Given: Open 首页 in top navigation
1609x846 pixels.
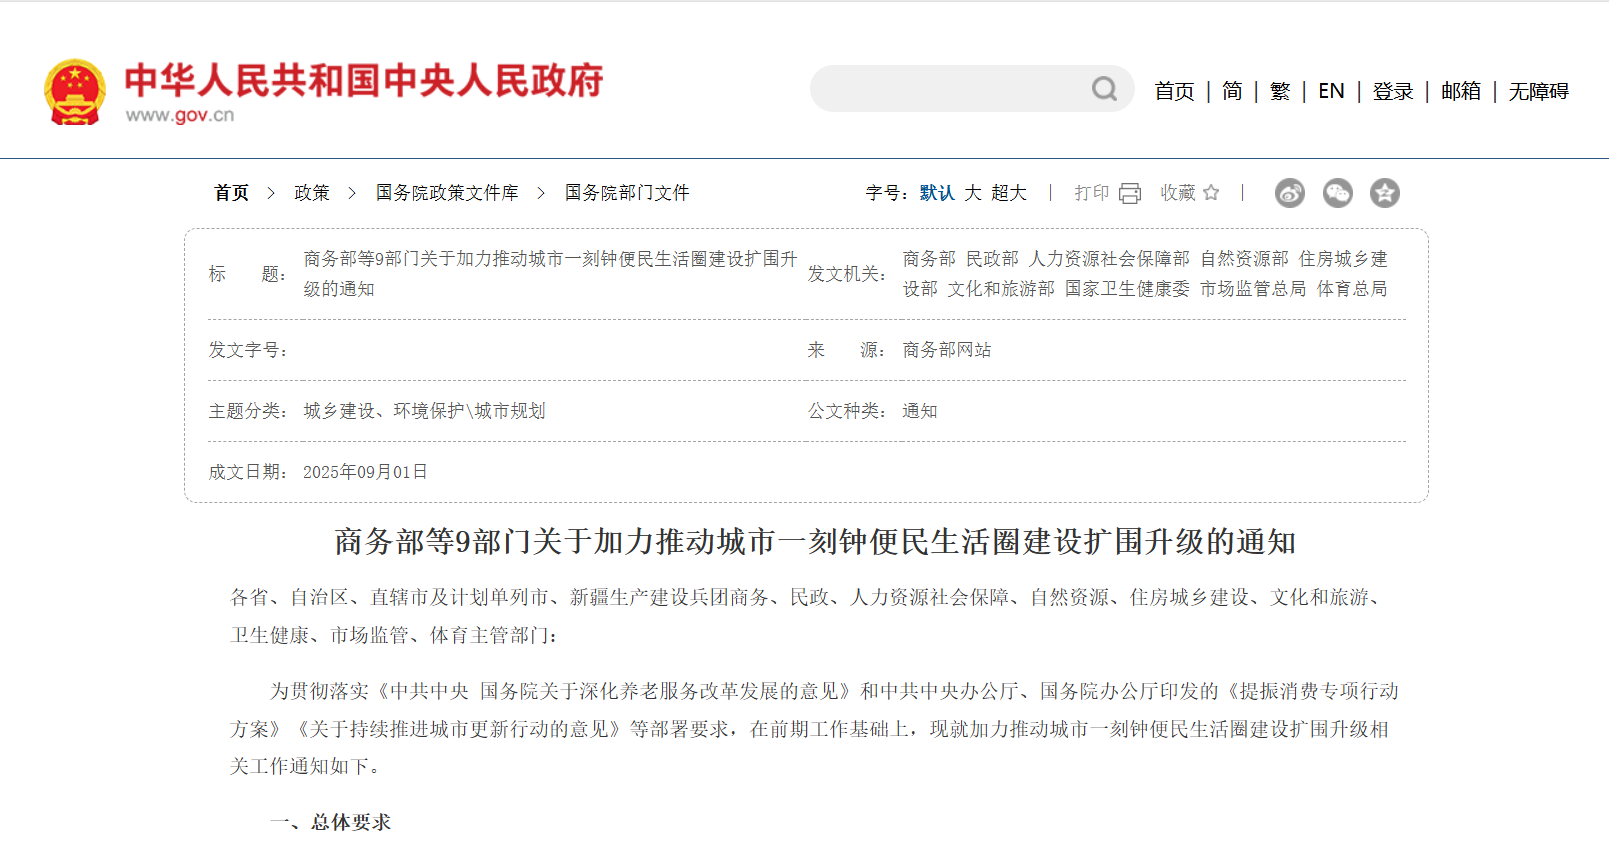Looking at the screenshot, I should pos(1174,91).
